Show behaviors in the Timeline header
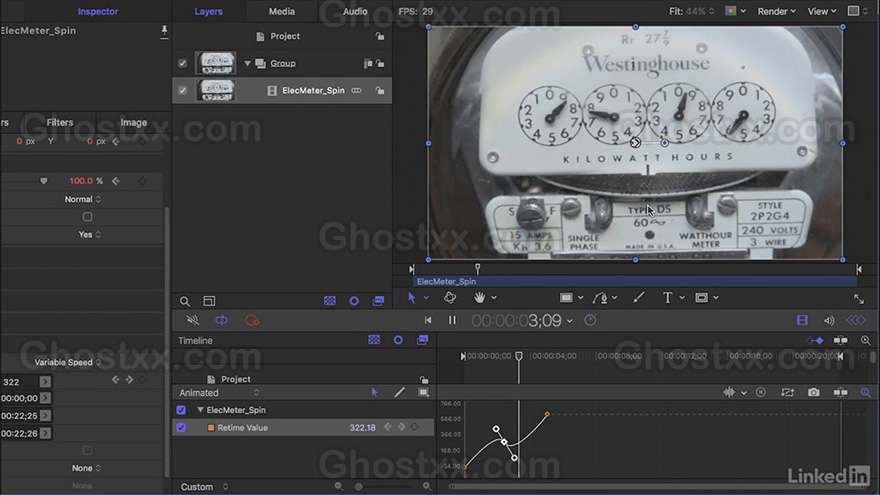The image size is (880, 495). [x=398, y=340]
